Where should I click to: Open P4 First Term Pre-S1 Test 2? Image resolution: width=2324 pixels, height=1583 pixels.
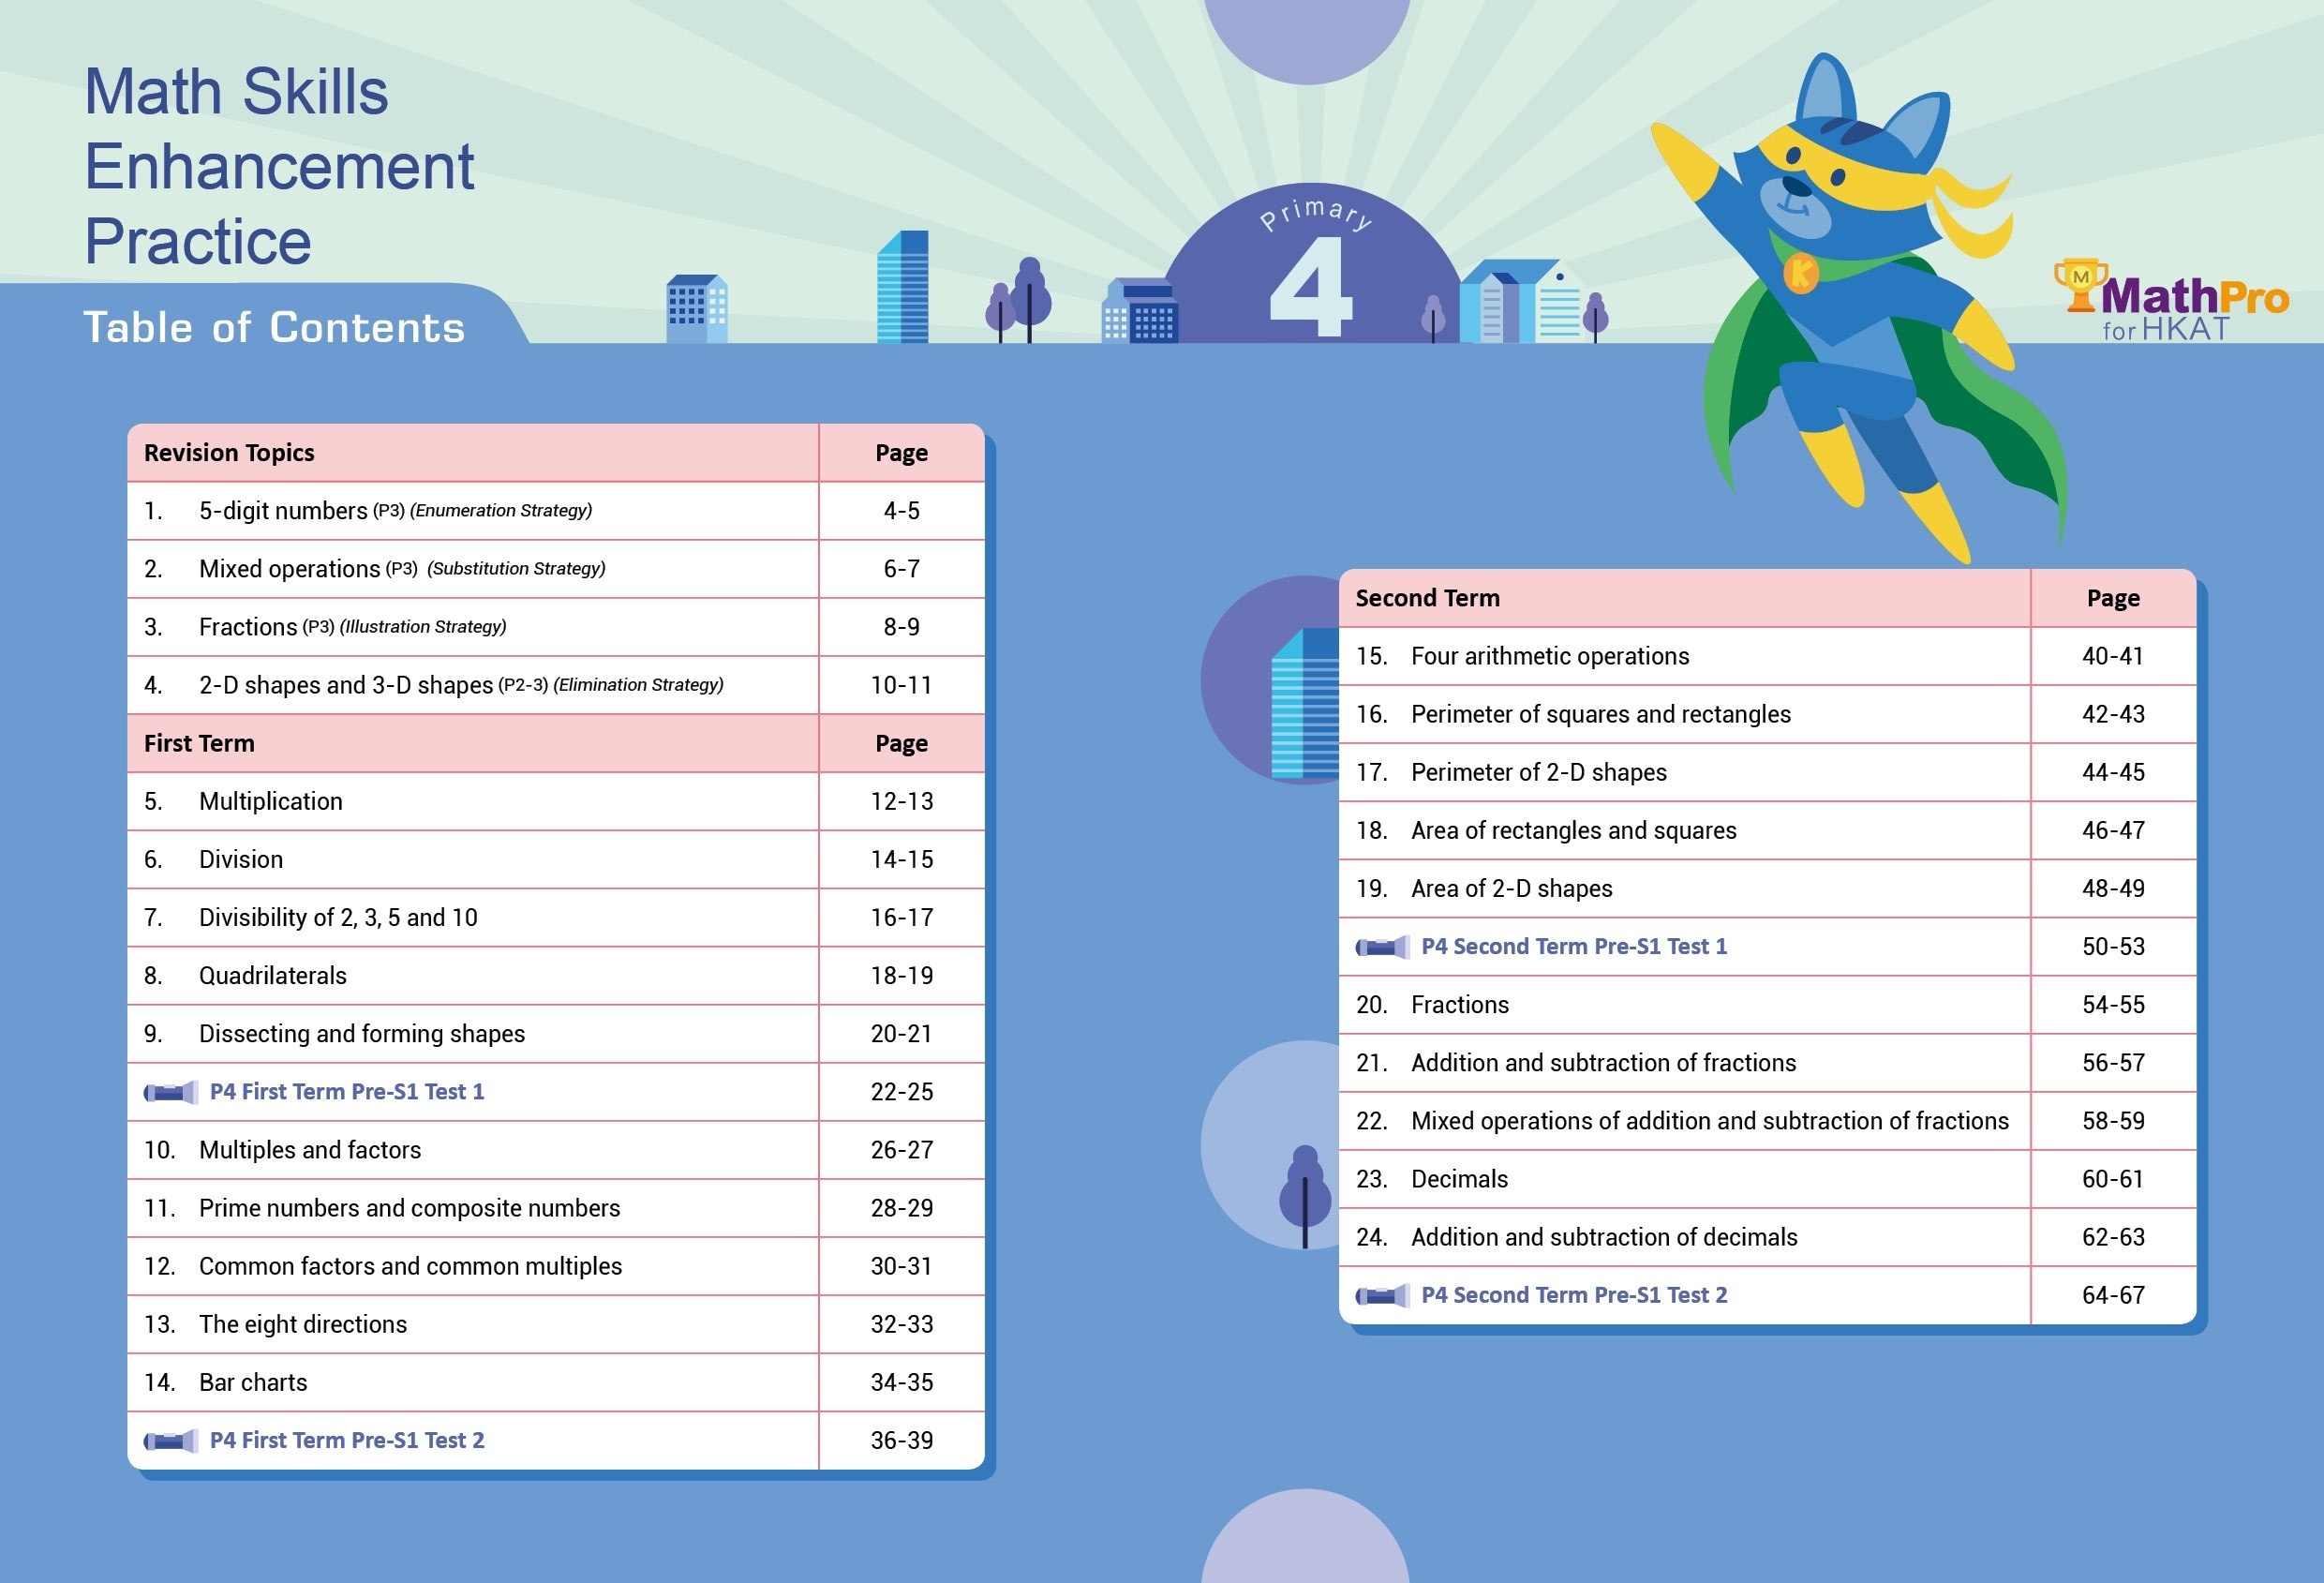pyautogui.click(x=347, y=1441)
